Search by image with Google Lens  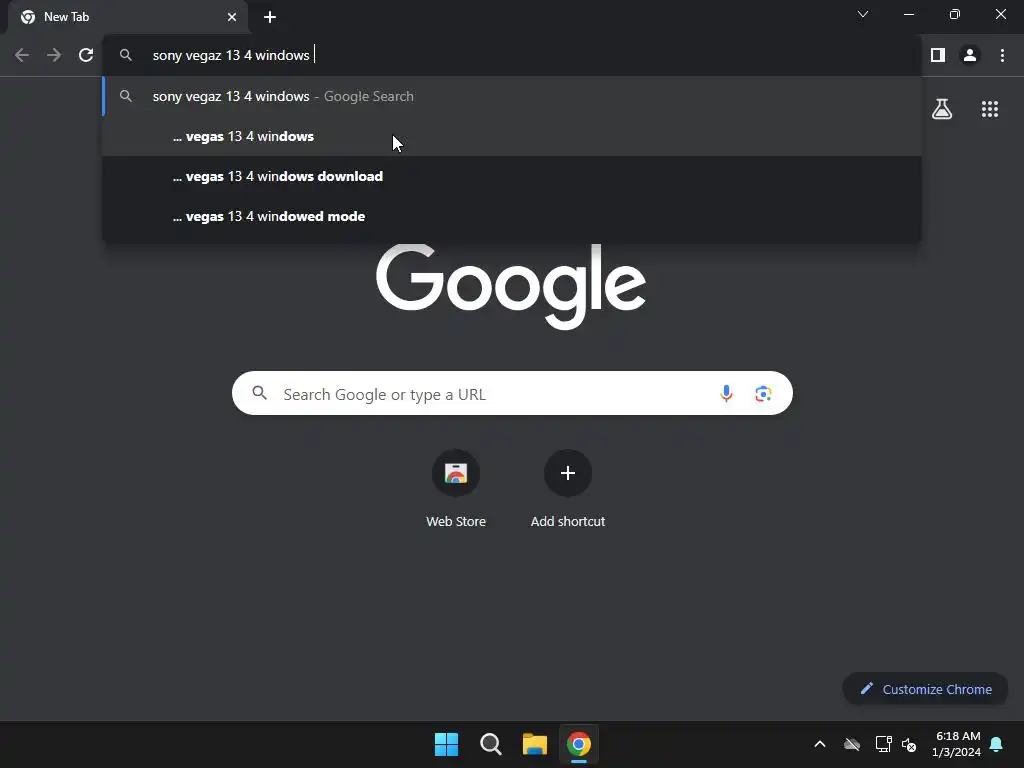pyautogui.click(x=763, y=393)
